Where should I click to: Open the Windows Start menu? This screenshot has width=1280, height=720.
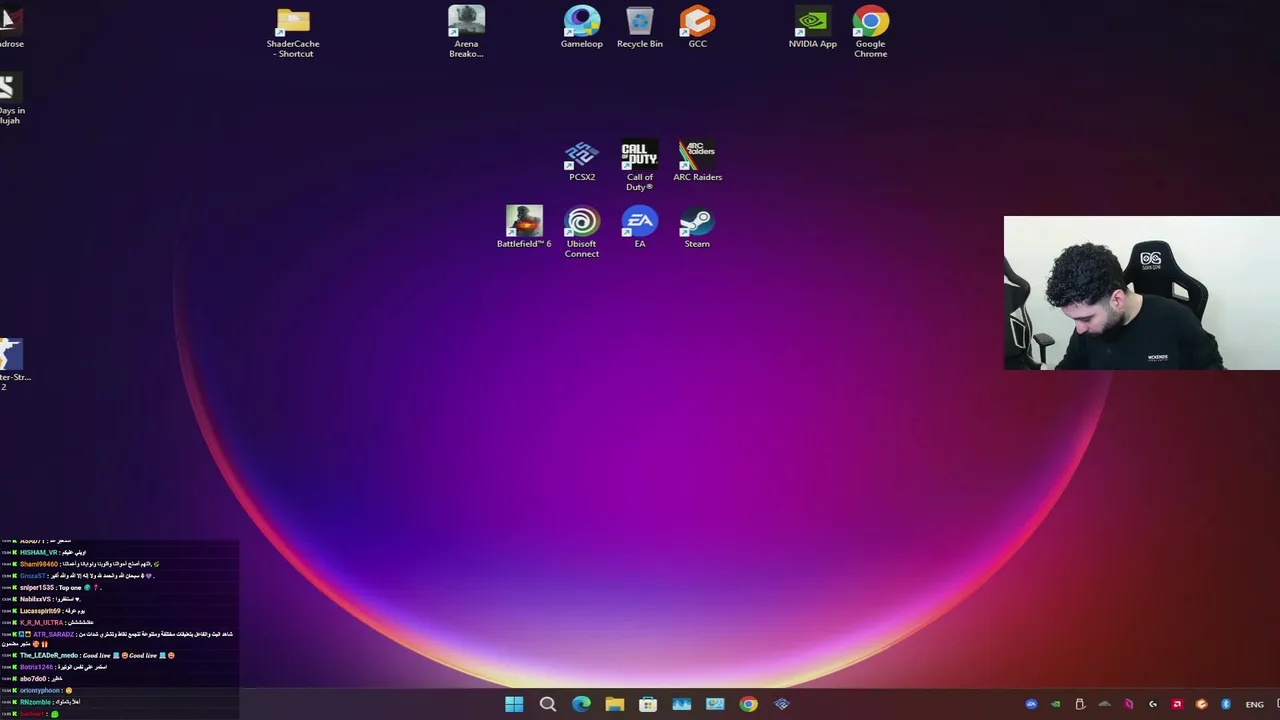click(x=514, y=704)
